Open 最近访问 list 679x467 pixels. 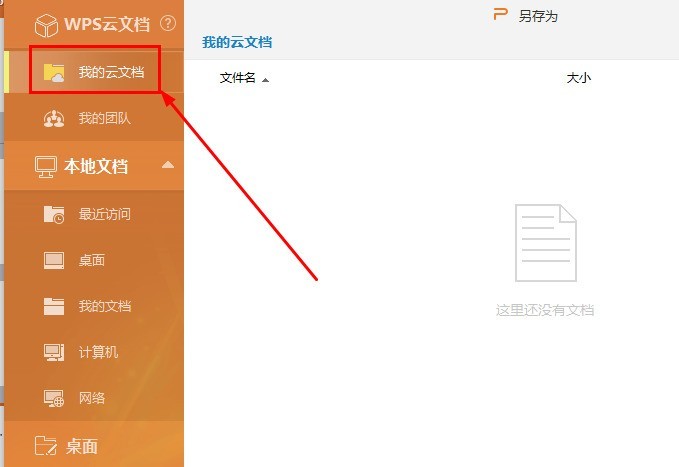(94, 214)
